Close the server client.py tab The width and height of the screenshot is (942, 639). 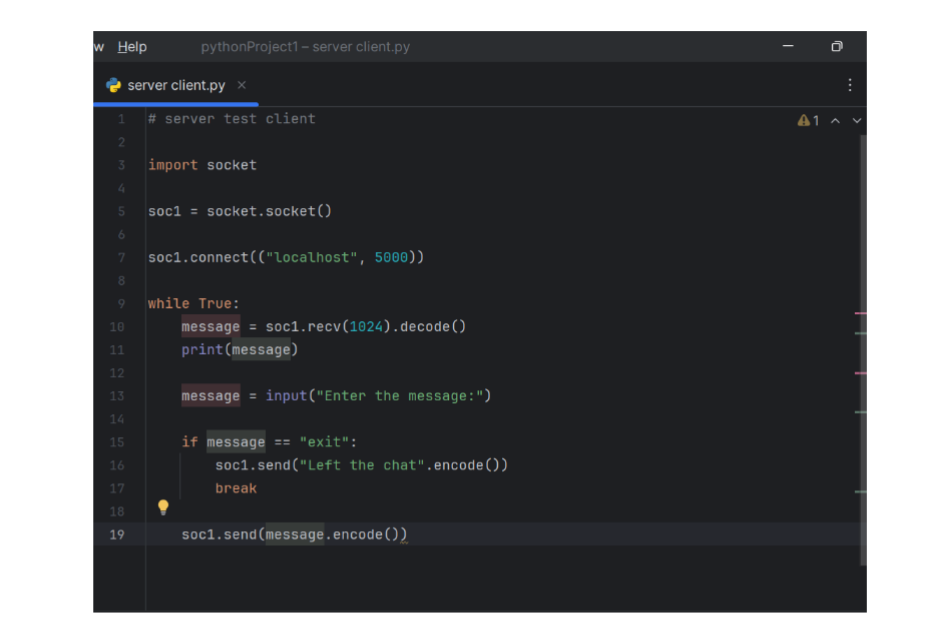pos(242,85)
